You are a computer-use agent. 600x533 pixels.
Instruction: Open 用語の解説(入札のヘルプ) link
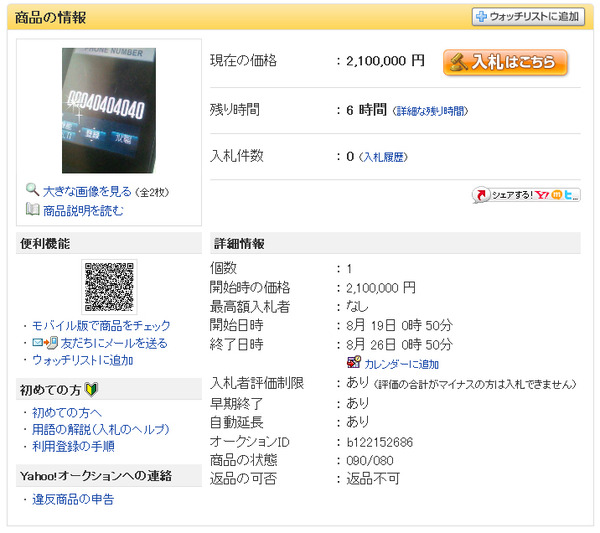point(101,429)
